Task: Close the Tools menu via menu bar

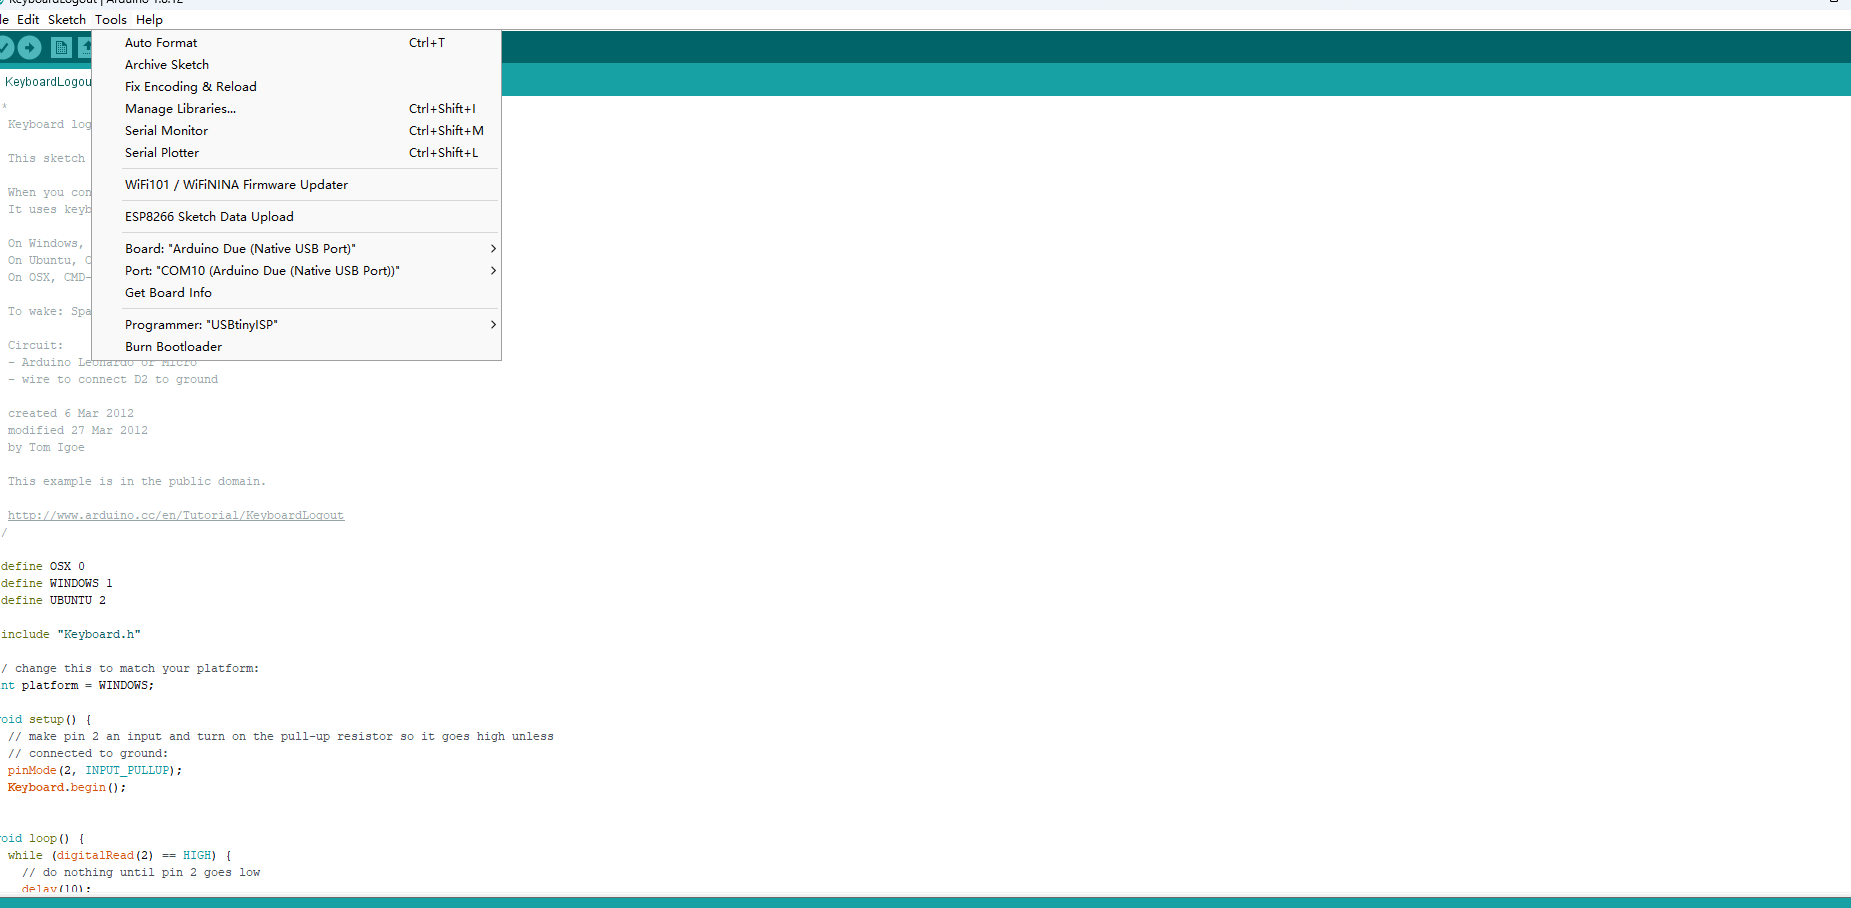Action: click(111, 19)
